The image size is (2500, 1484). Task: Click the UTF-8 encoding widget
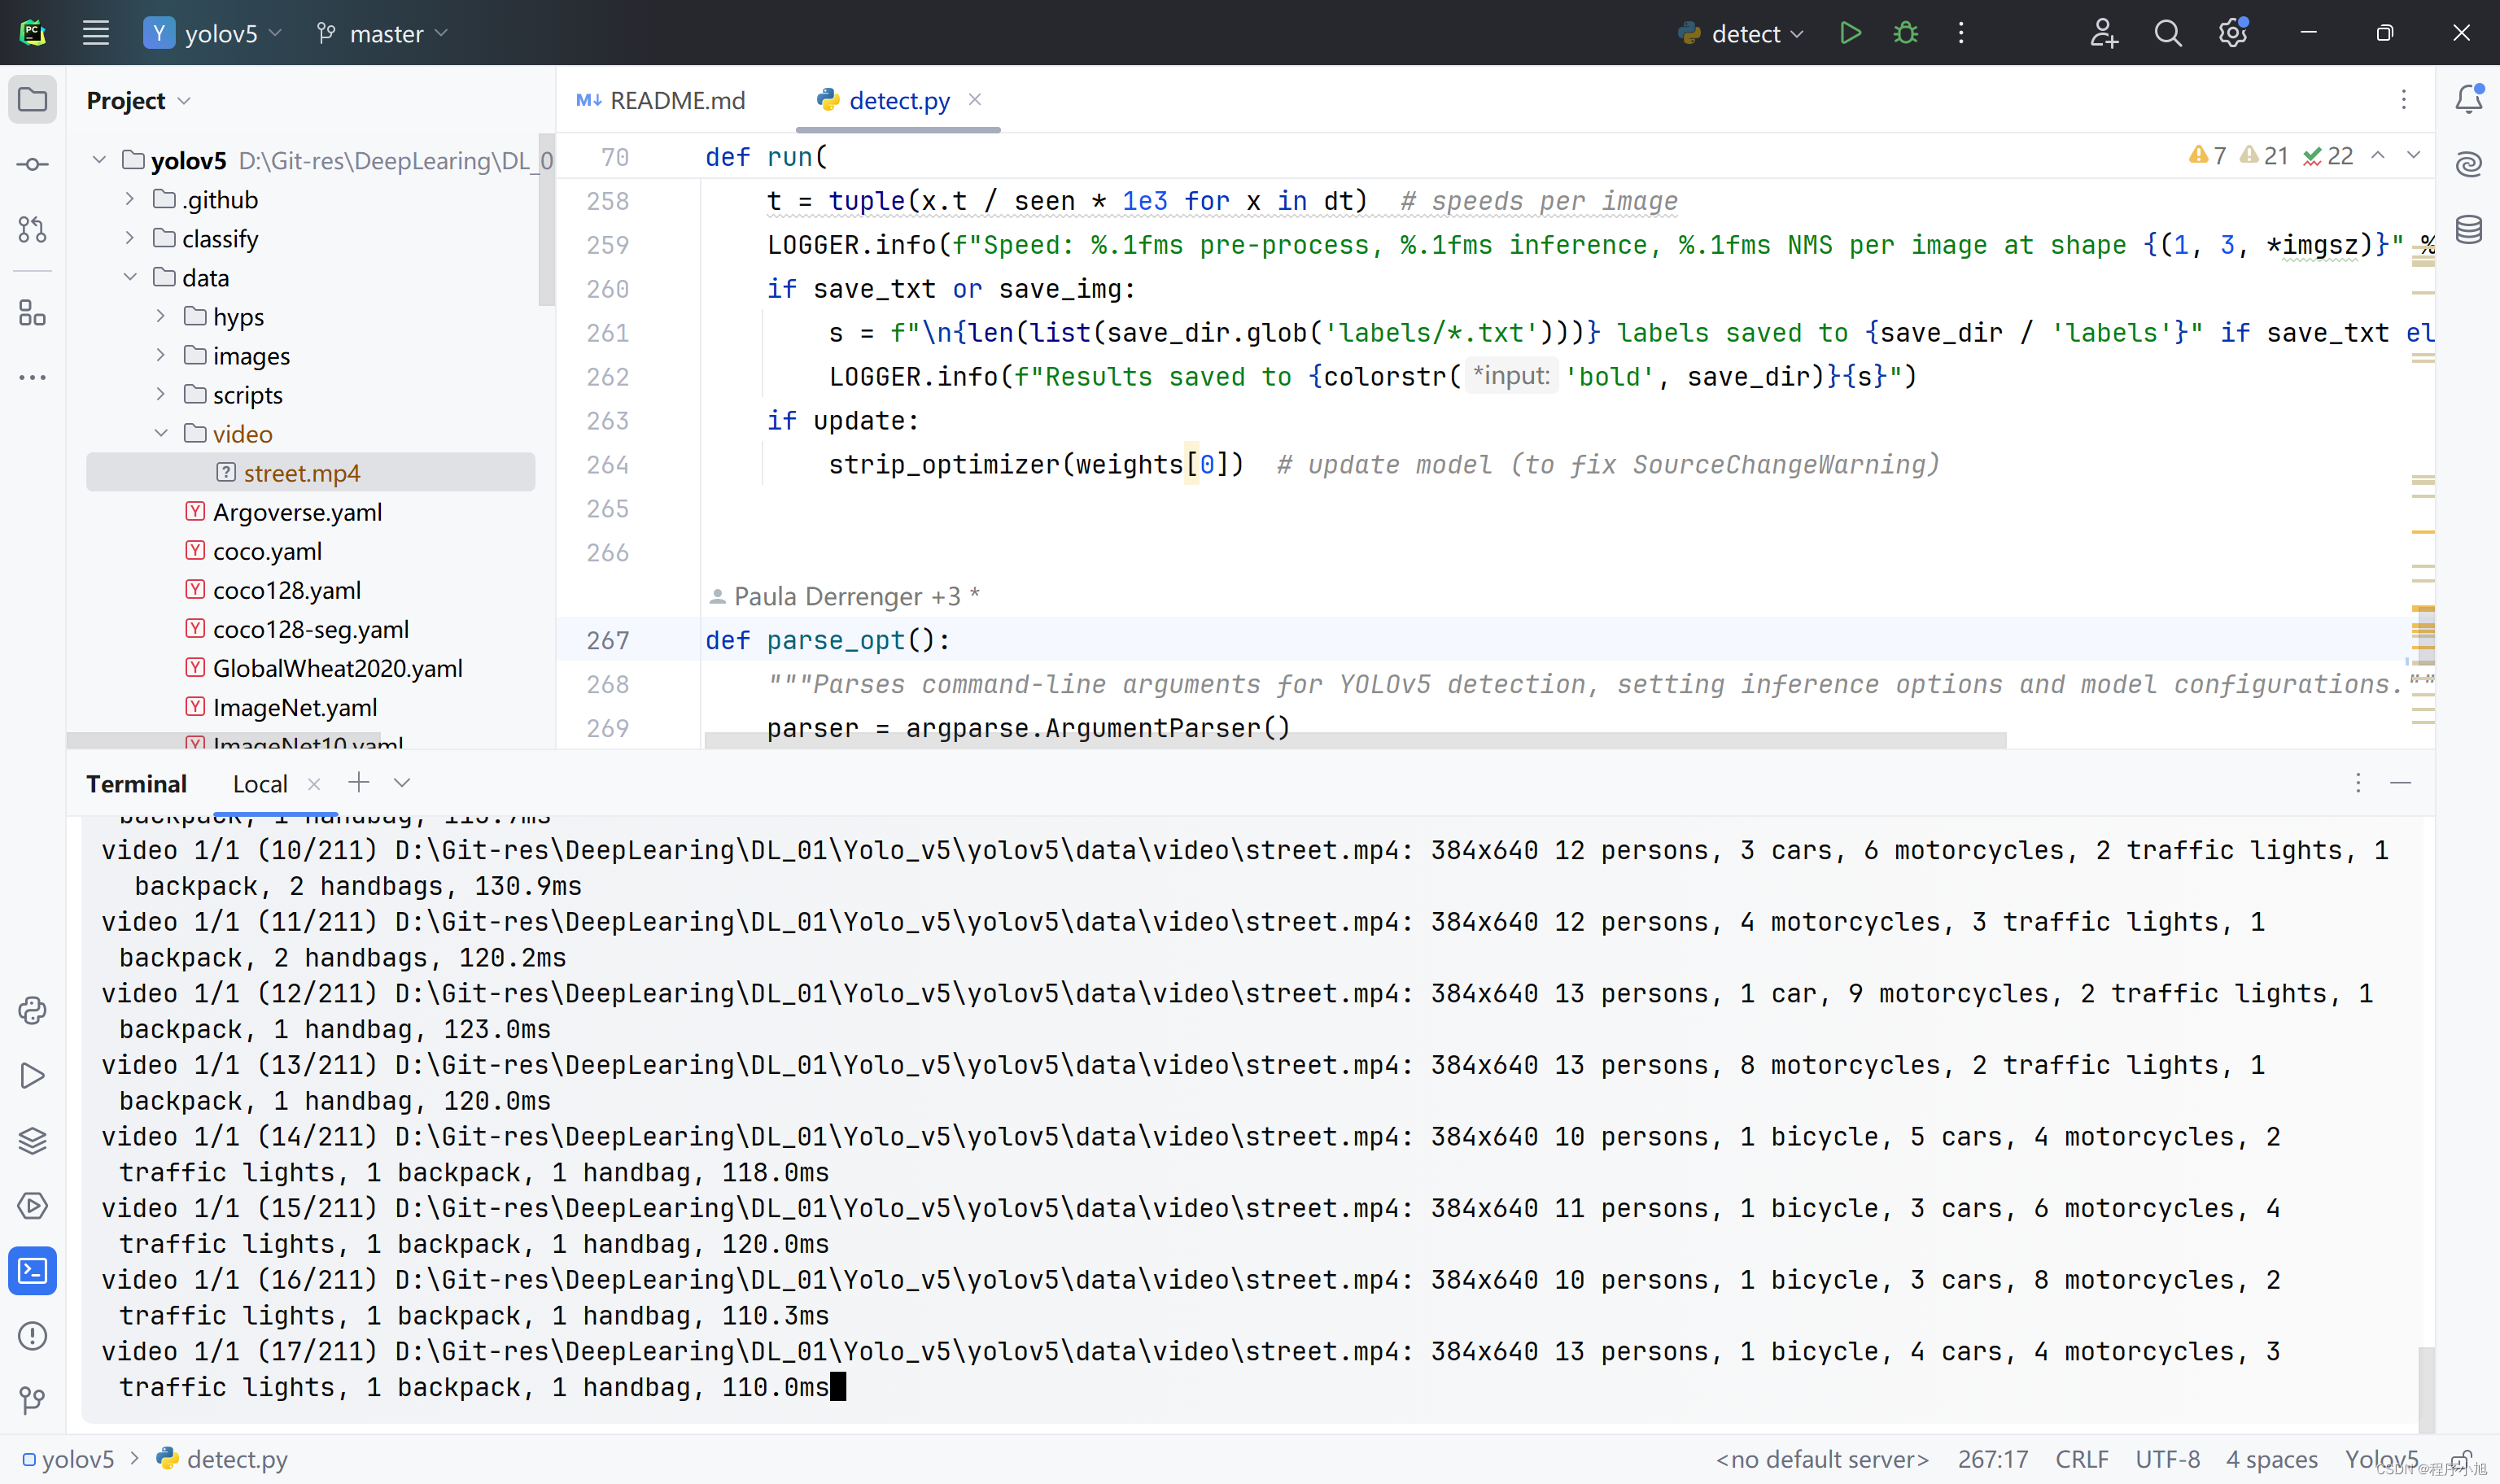[2167, 1459]
